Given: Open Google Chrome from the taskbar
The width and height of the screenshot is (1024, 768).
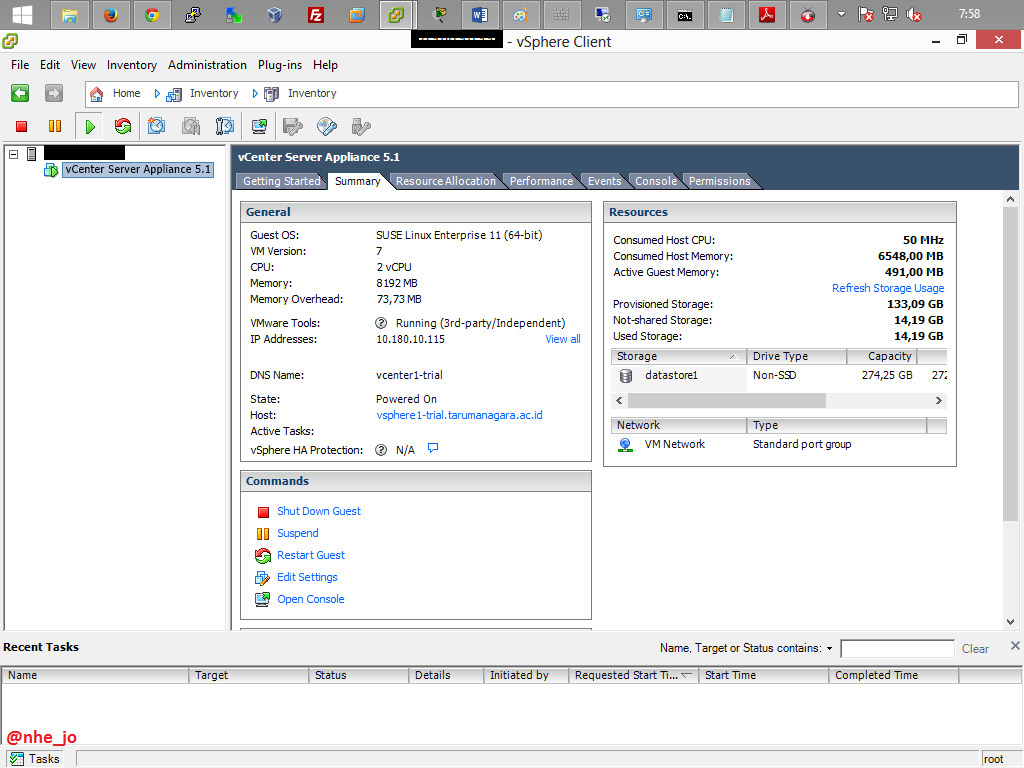Looking at the screenshot, I should coord(152,14).
